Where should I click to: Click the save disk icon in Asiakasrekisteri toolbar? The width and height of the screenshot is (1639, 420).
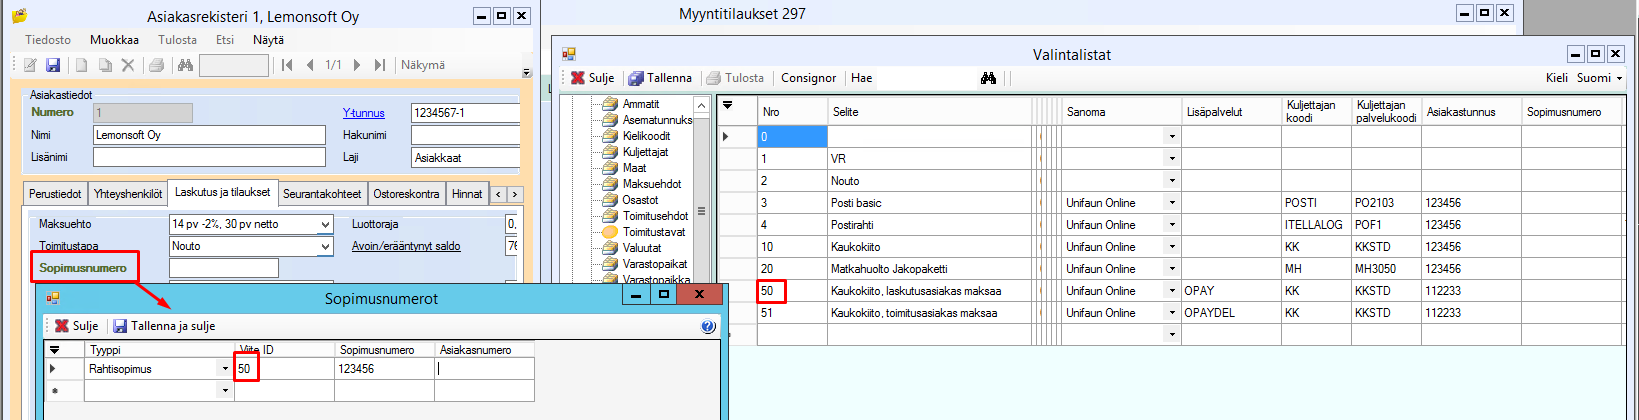click(x=53, y=65)
